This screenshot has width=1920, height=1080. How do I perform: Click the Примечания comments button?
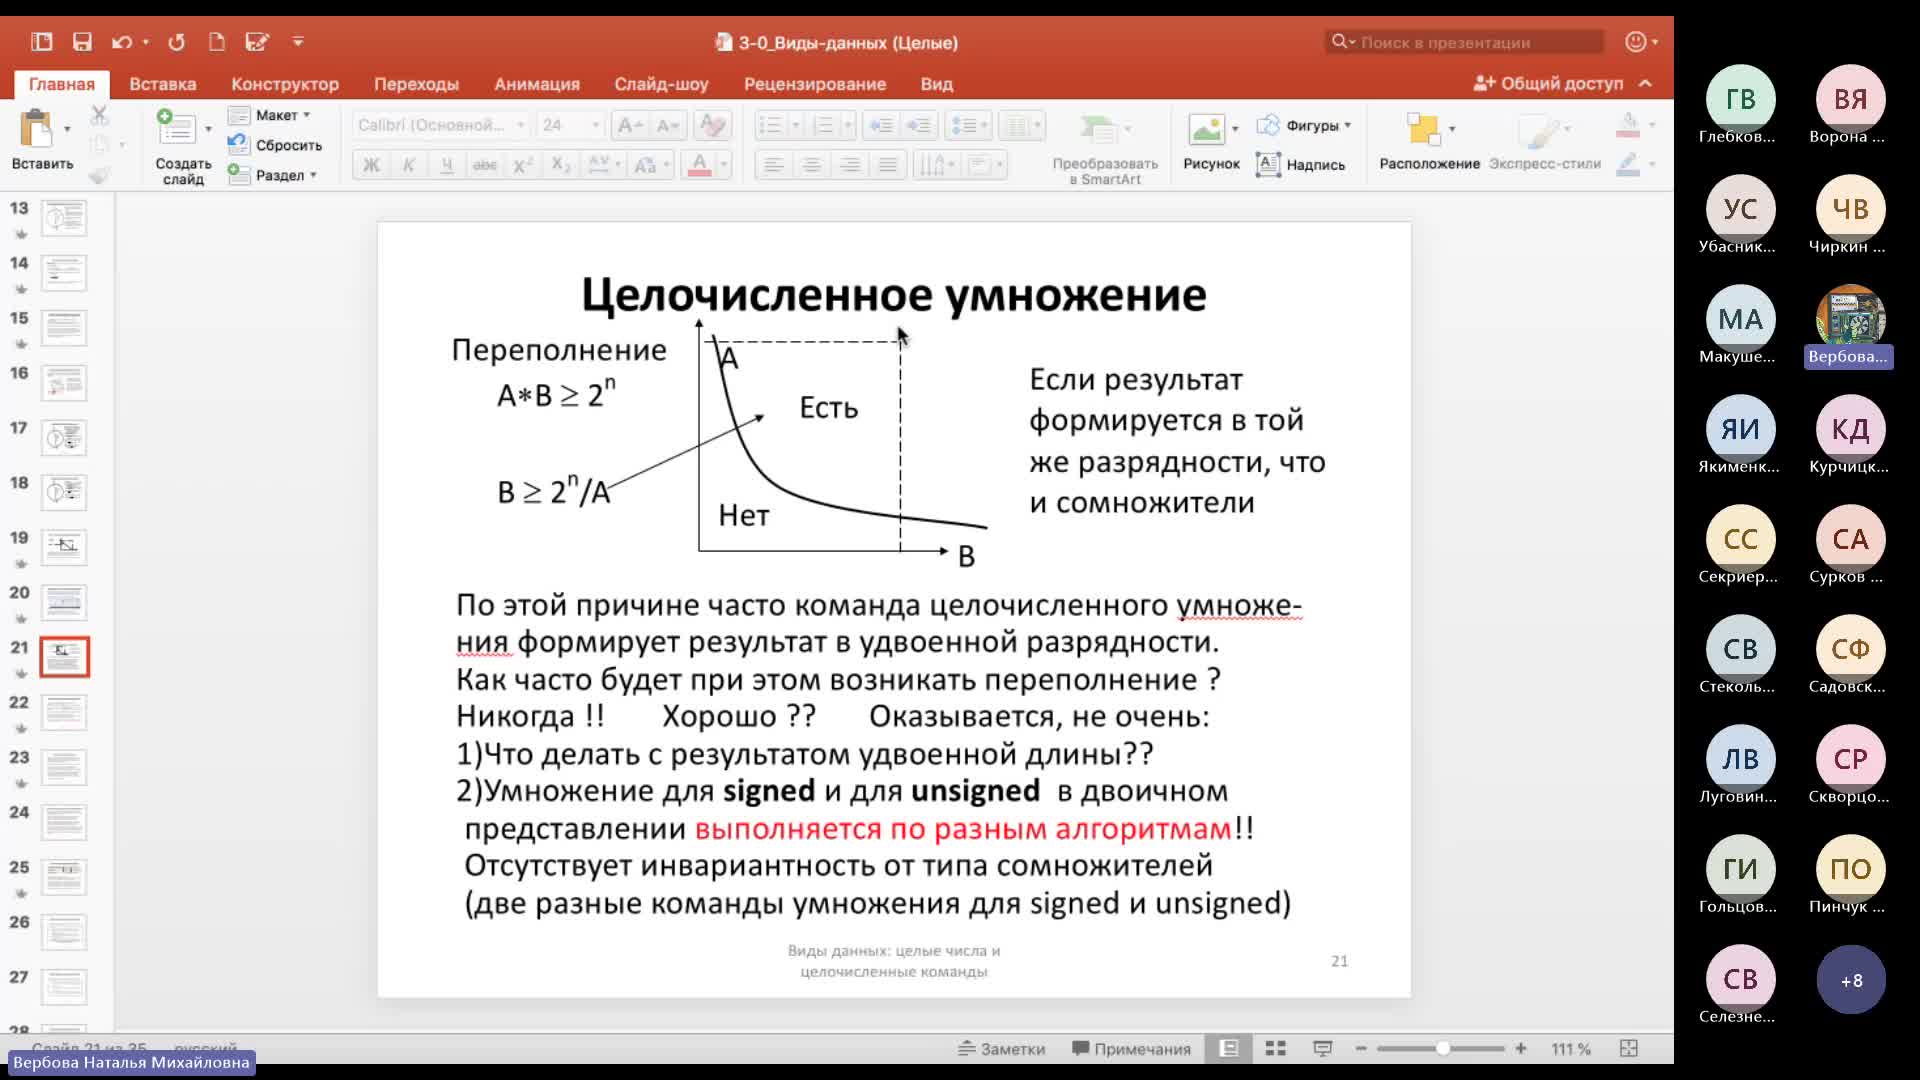click(1132, 1049)
